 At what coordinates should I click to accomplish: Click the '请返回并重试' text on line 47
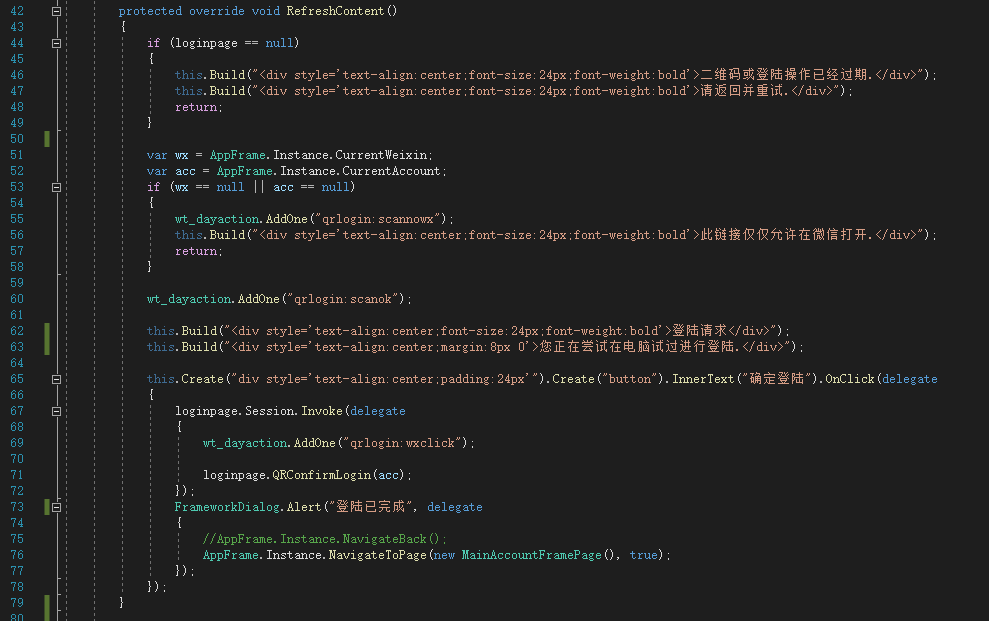coord(741,90)
